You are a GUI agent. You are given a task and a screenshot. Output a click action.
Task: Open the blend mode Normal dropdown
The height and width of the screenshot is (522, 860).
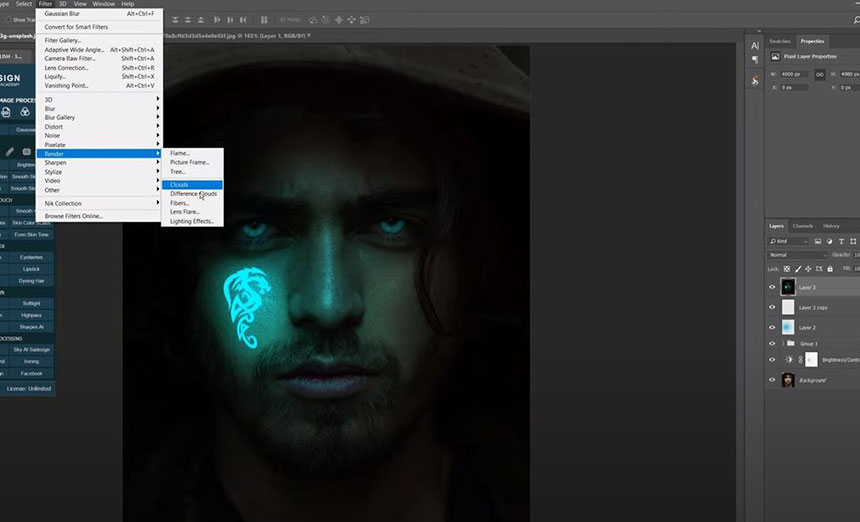tap(797, 255)
